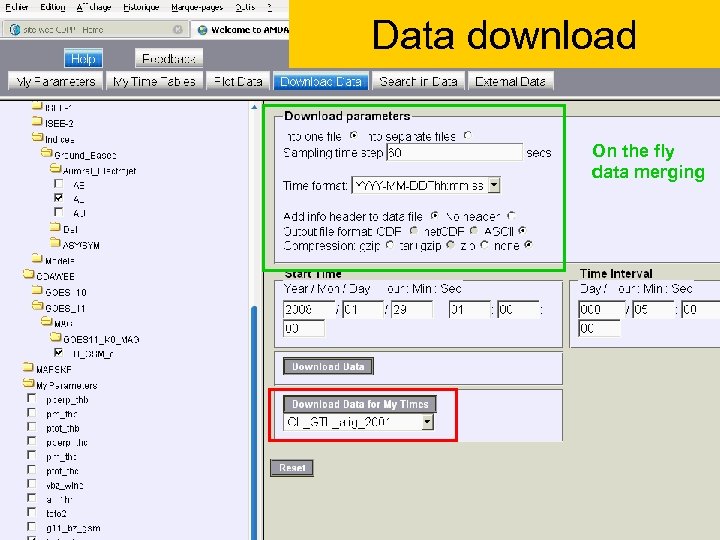Go to the Plot Data section
This screenshot has width=720, height=540.
coord(238,81)
